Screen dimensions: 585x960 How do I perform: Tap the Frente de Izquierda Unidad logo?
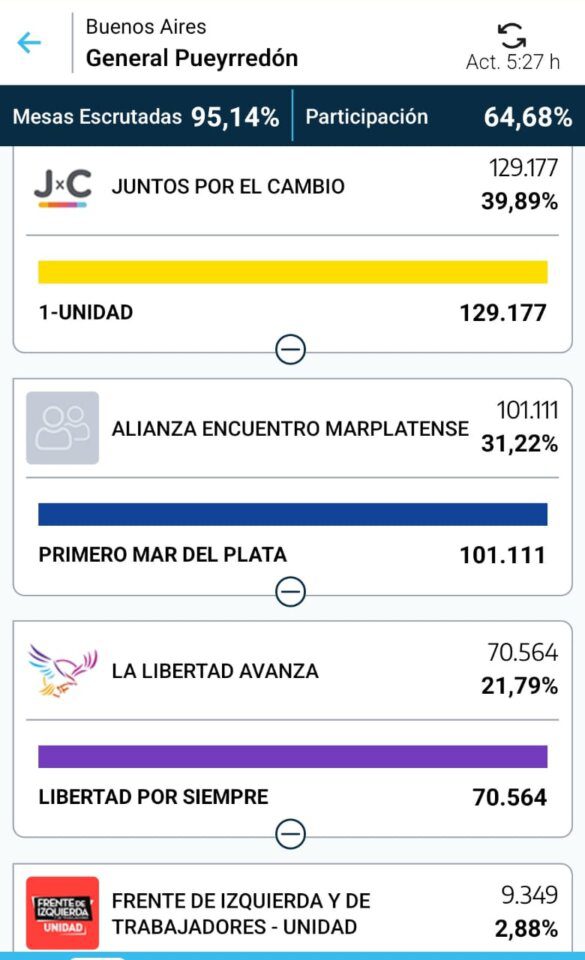(62, 912)
